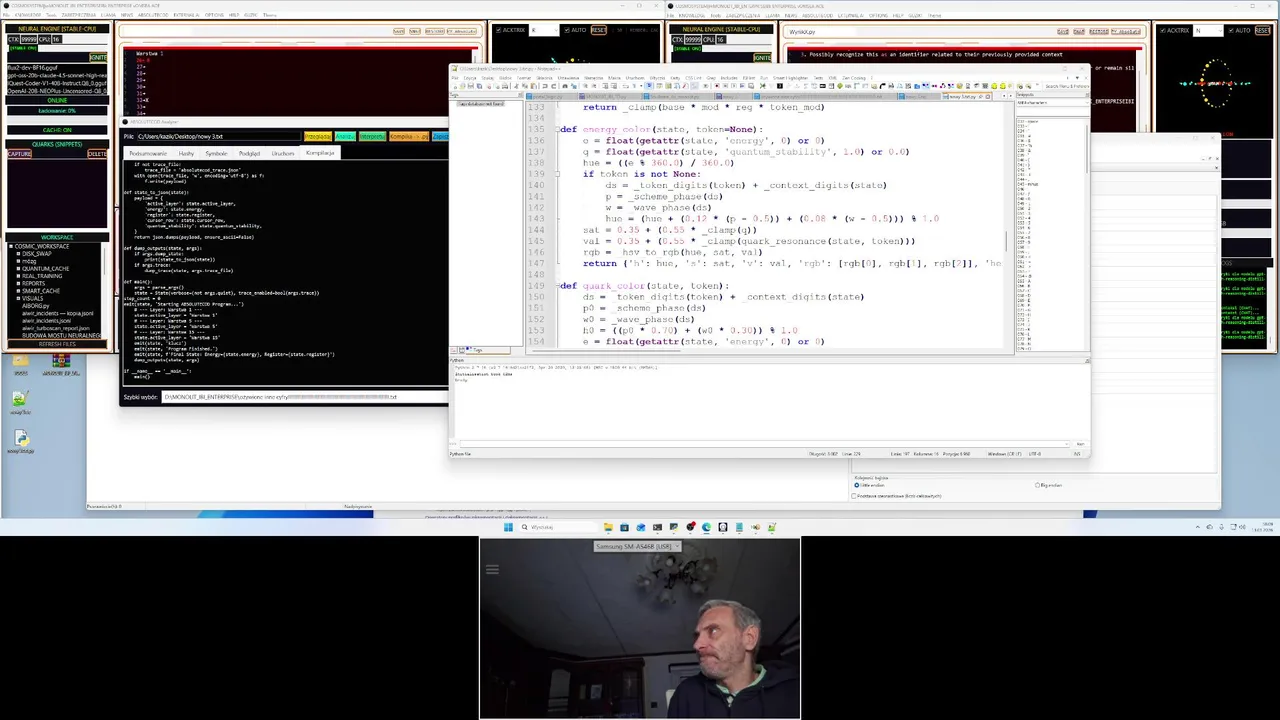
Task: Expand the REAL_TRAINING folder node
Action: point(18,276)
